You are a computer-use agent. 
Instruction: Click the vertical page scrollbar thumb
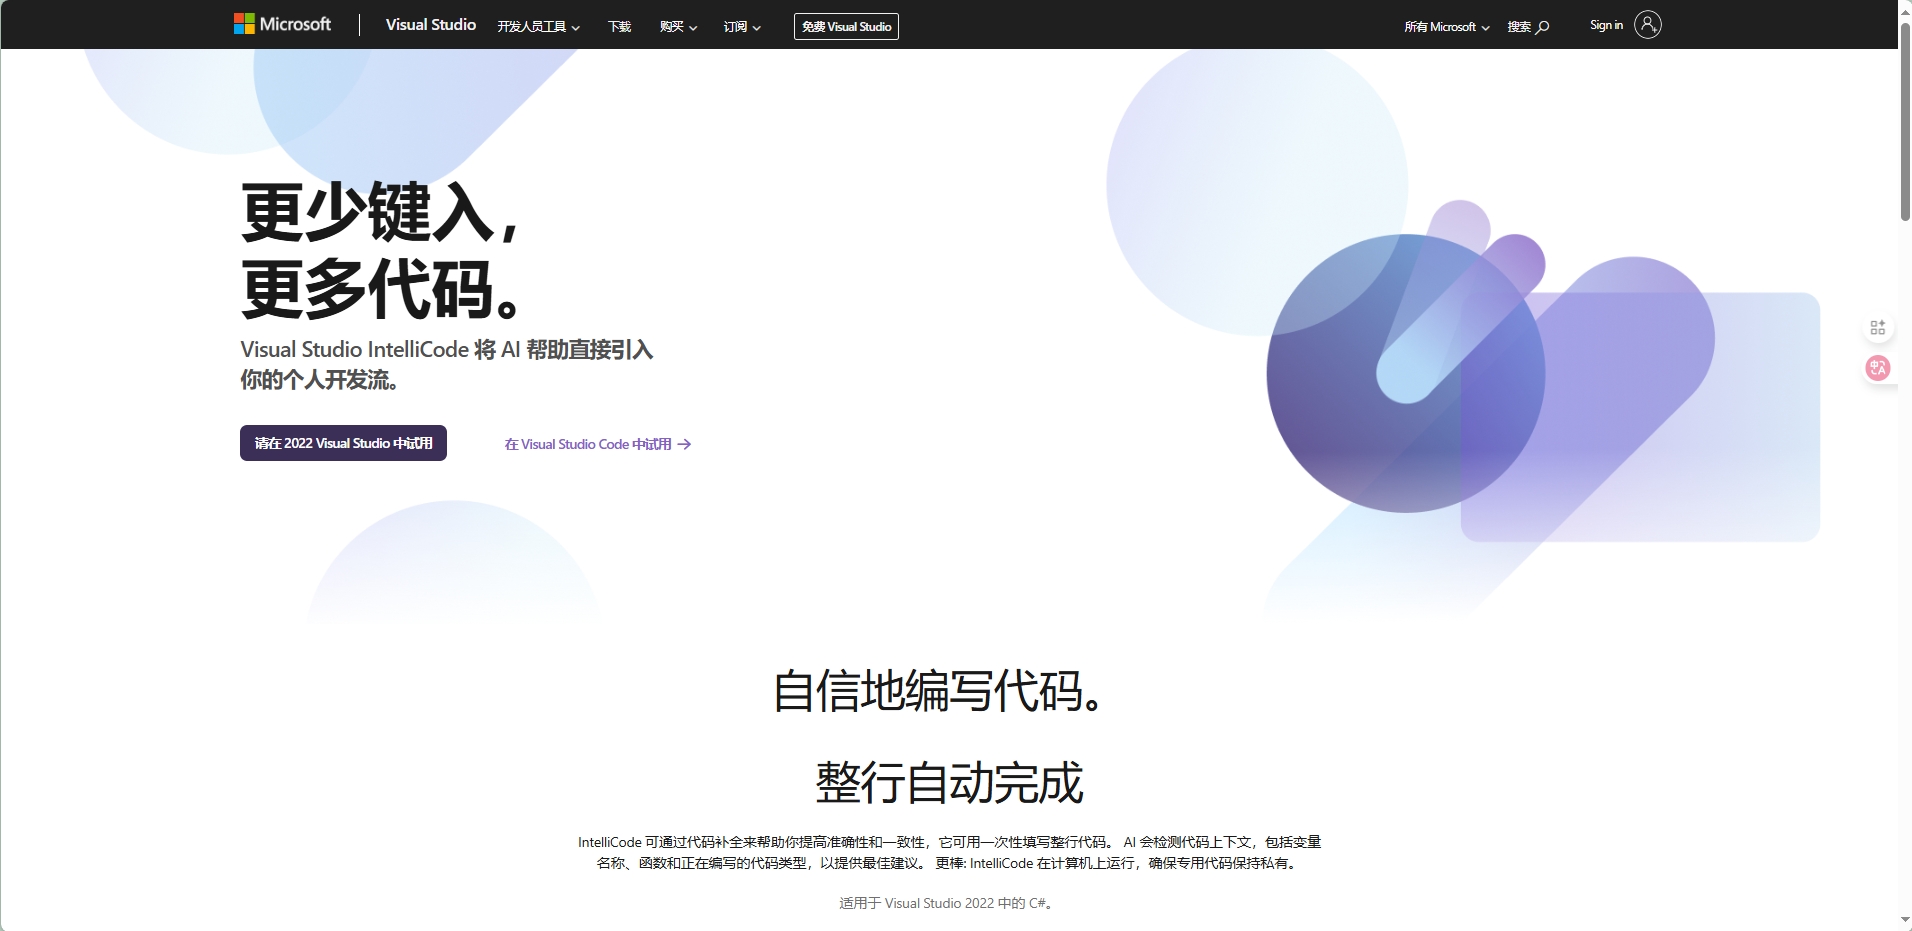[1904, 120]
